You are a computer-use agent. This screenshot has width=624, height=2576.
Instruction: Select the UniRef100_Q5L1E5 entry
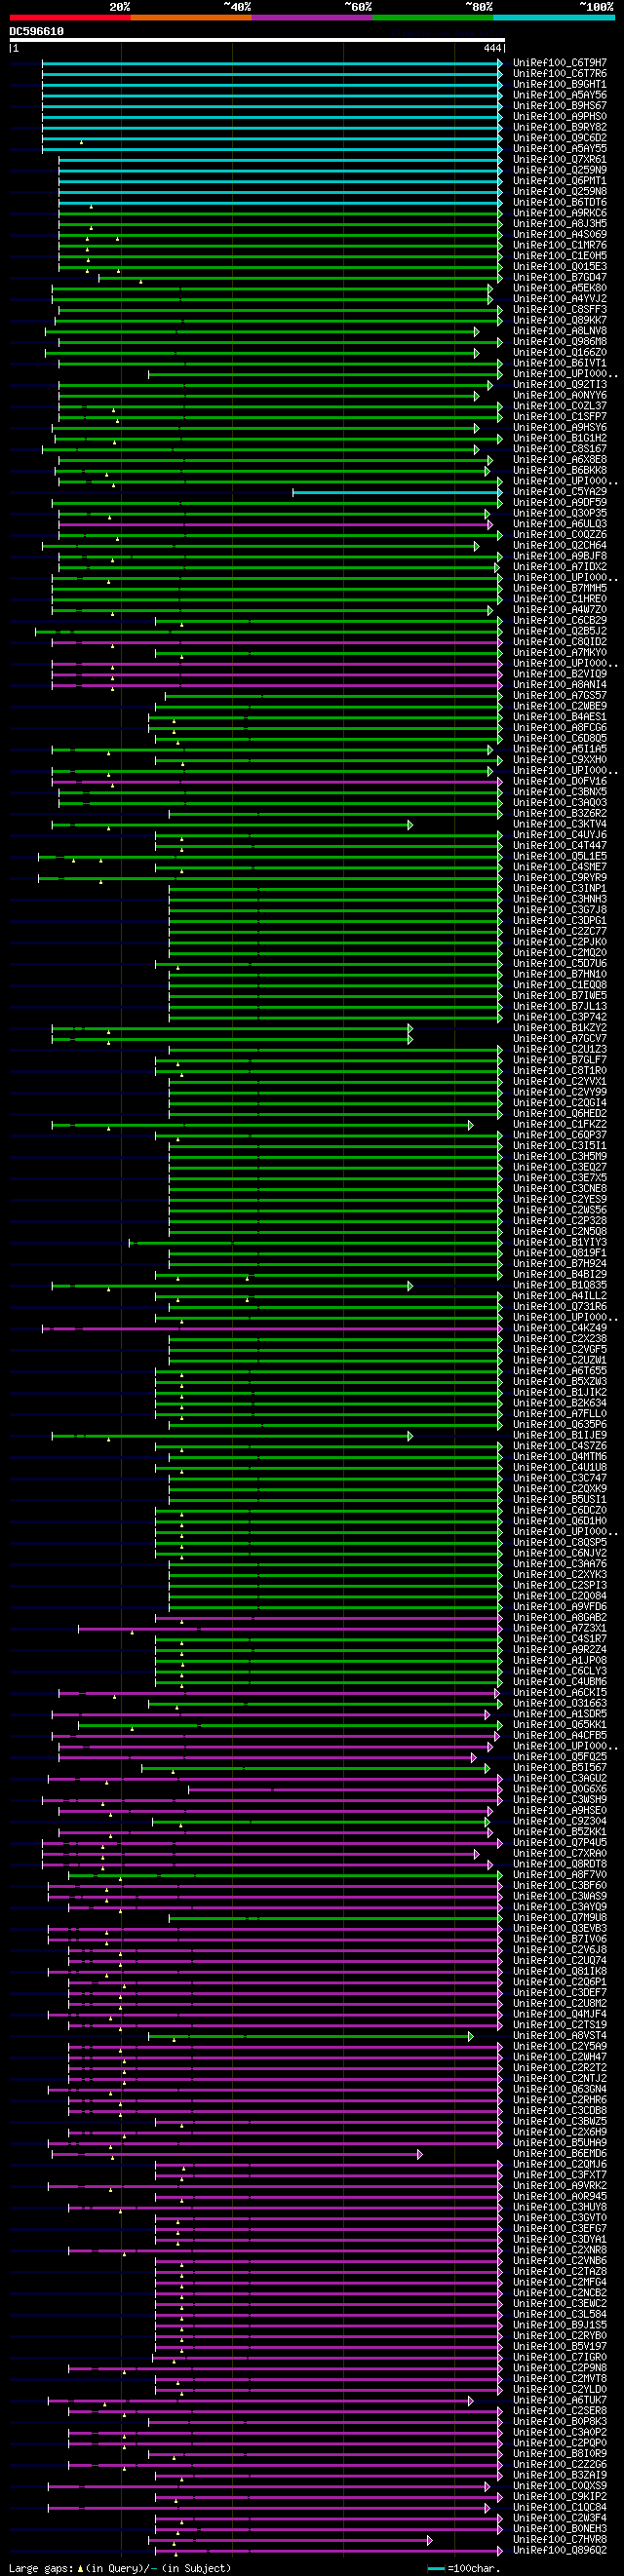point(559,856)
